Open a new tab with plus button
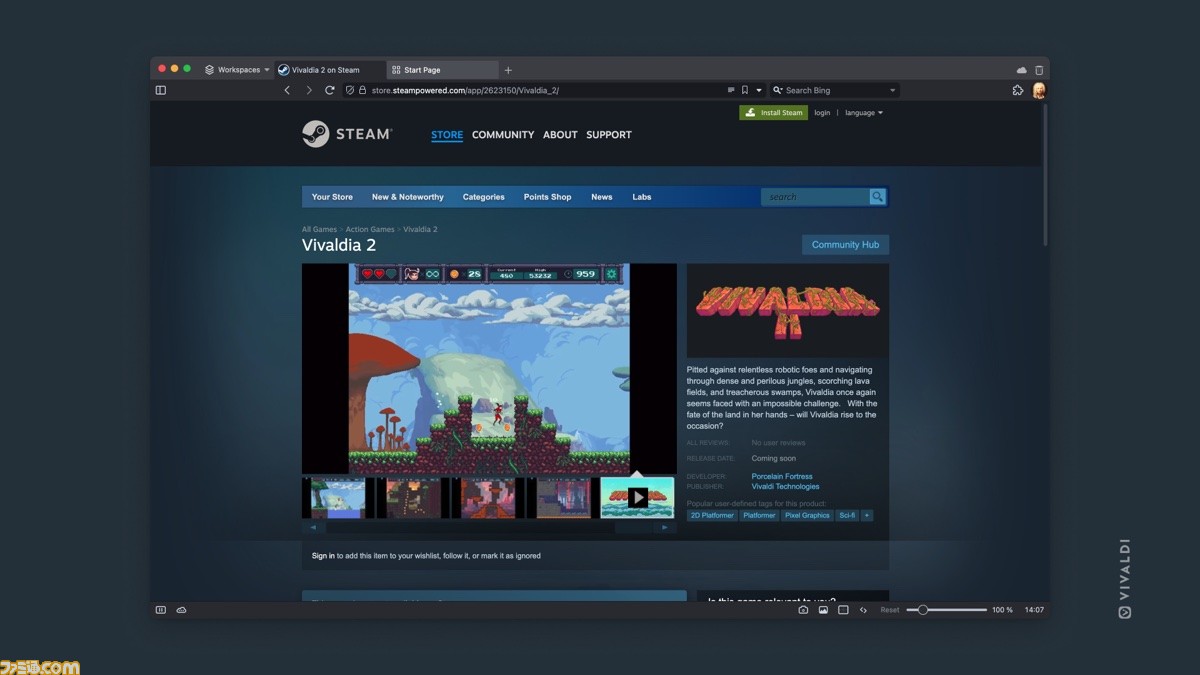The height and width of the screenshot is (675, 1200). click(x=508, y=70)
